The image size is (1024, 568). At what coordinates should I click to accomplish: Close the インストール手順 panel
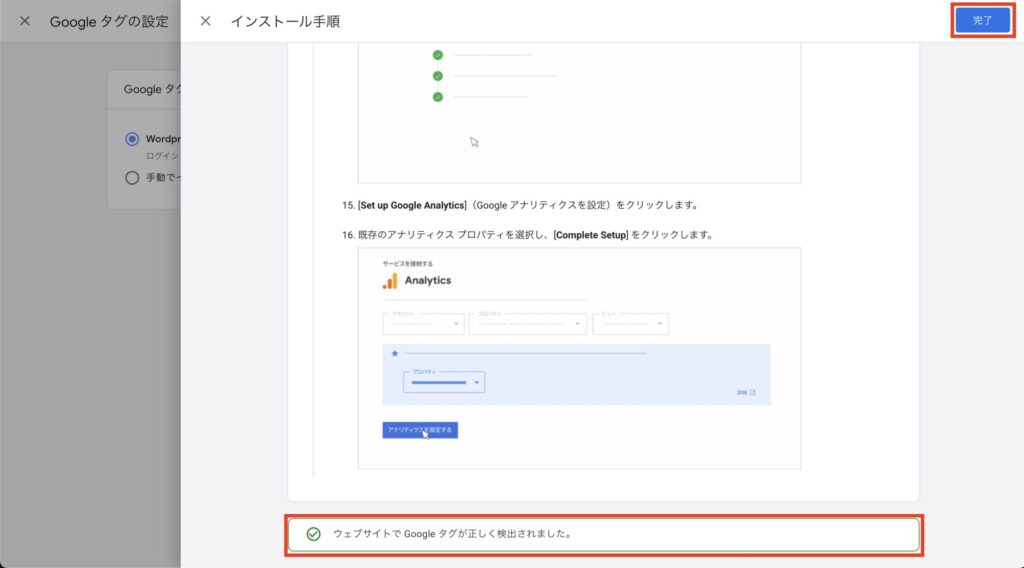[205, 21]
